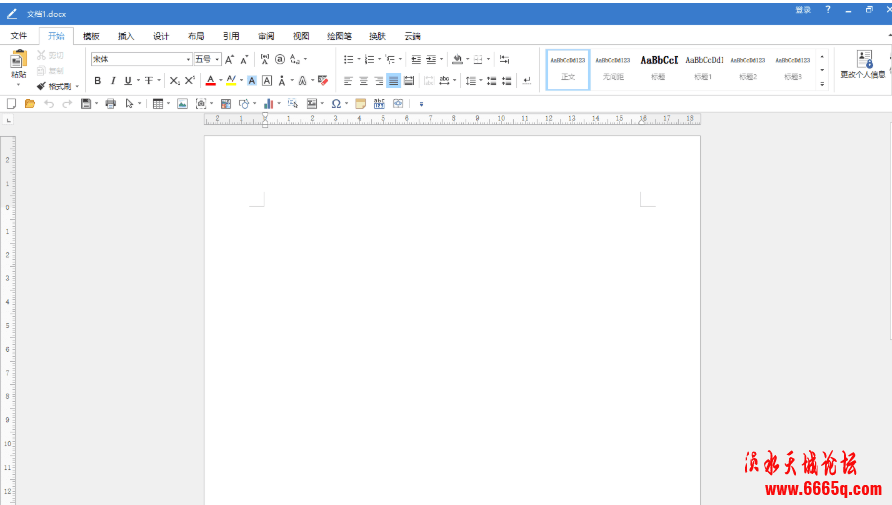Expand the 格式刷 dropdown arrow
Viewport: 892px width, 505px height.
(77, 86)
